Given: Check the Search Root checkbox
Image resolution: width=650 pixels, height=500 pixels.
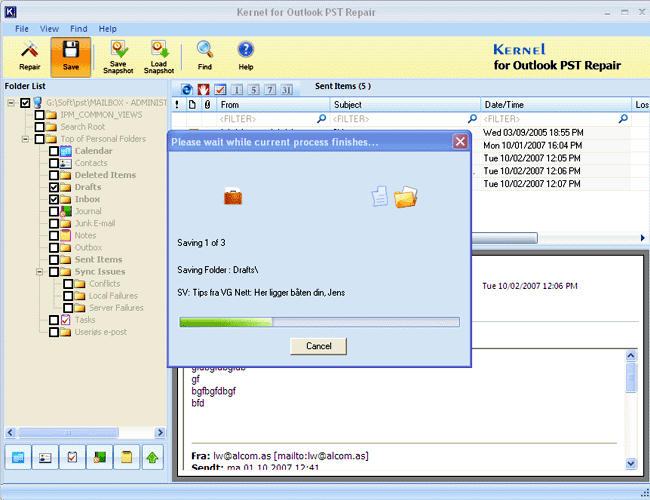Looking at the screenshot, I should (x=39, y=126).
